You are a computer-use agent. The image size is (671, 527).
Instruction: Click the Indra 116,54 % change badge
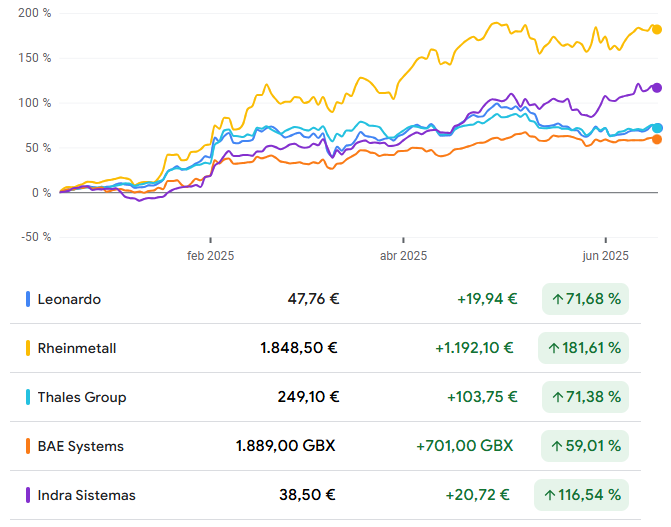point(585,495)
